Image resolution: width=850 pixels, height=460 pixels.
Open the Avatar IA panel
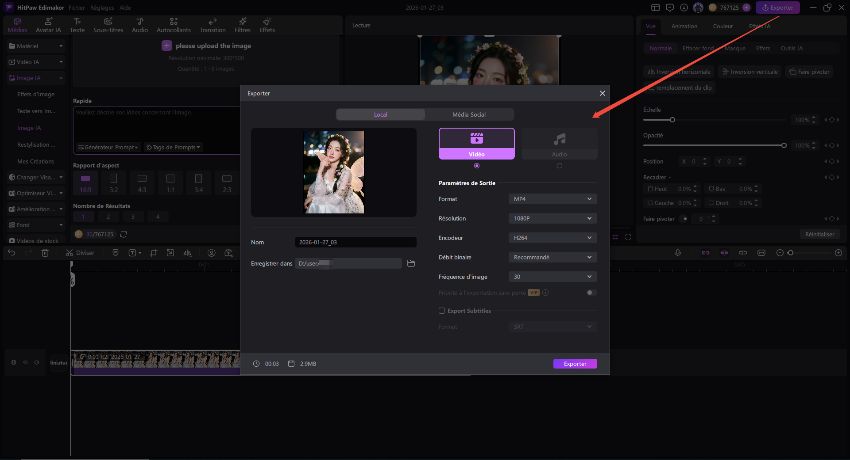47,24
